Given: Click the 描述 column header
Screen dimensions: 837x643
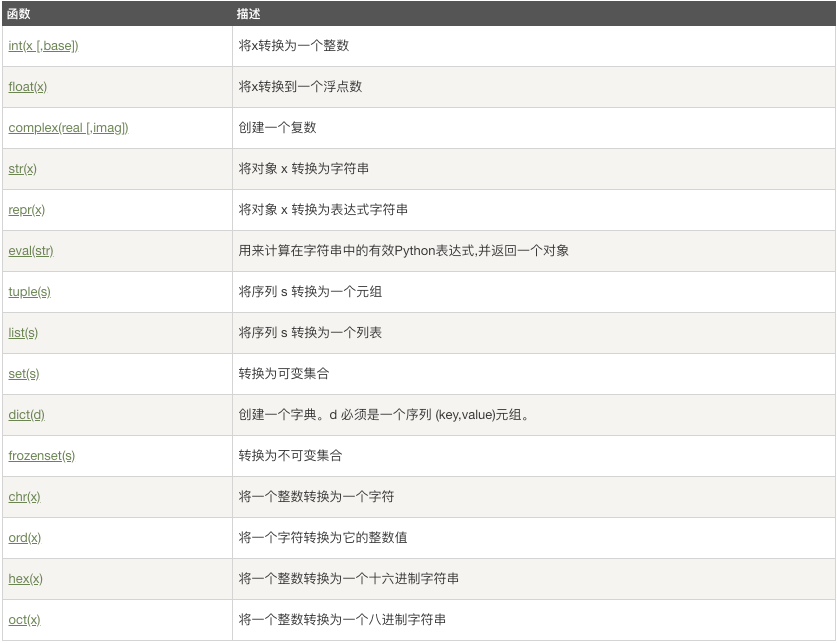Looking at the screenshot, I should pyautogui.click(x=249, y=14).
